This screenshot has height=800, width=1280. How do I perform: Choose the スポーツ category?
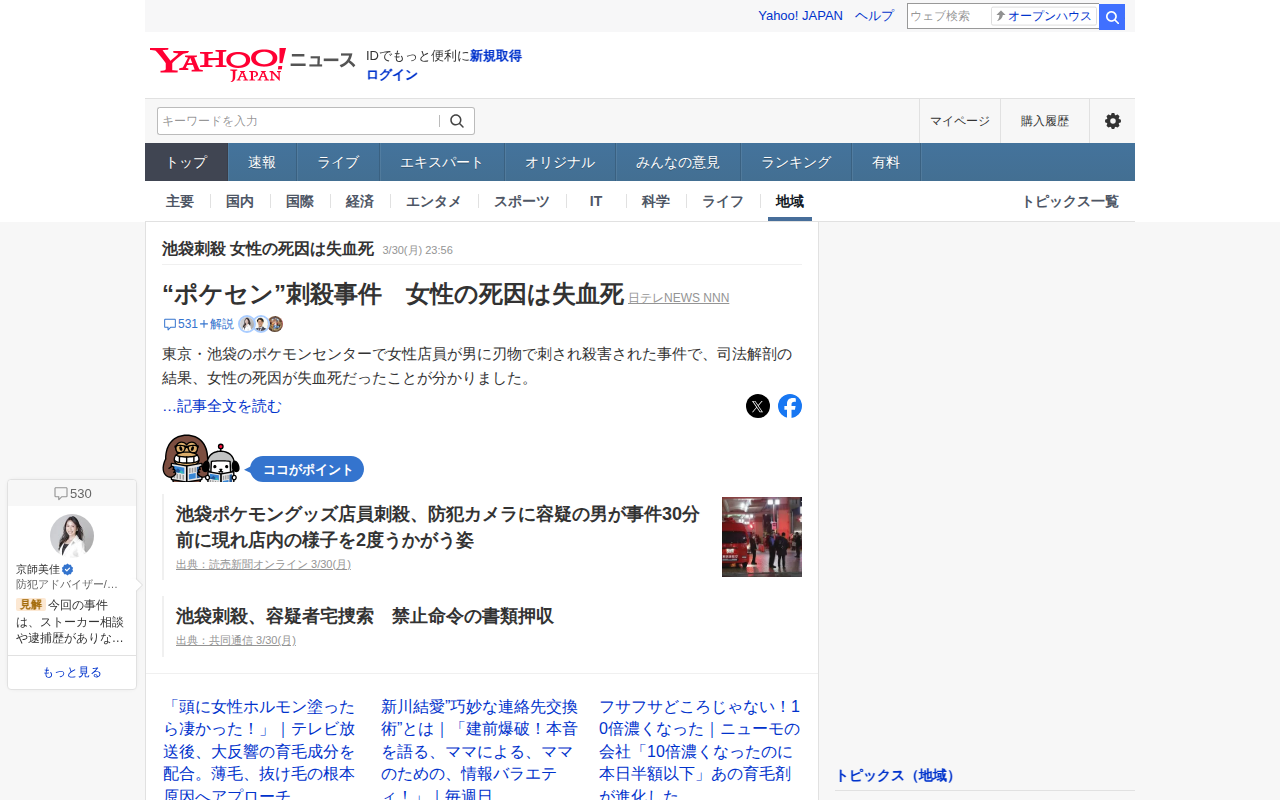[x=522, y=201]
